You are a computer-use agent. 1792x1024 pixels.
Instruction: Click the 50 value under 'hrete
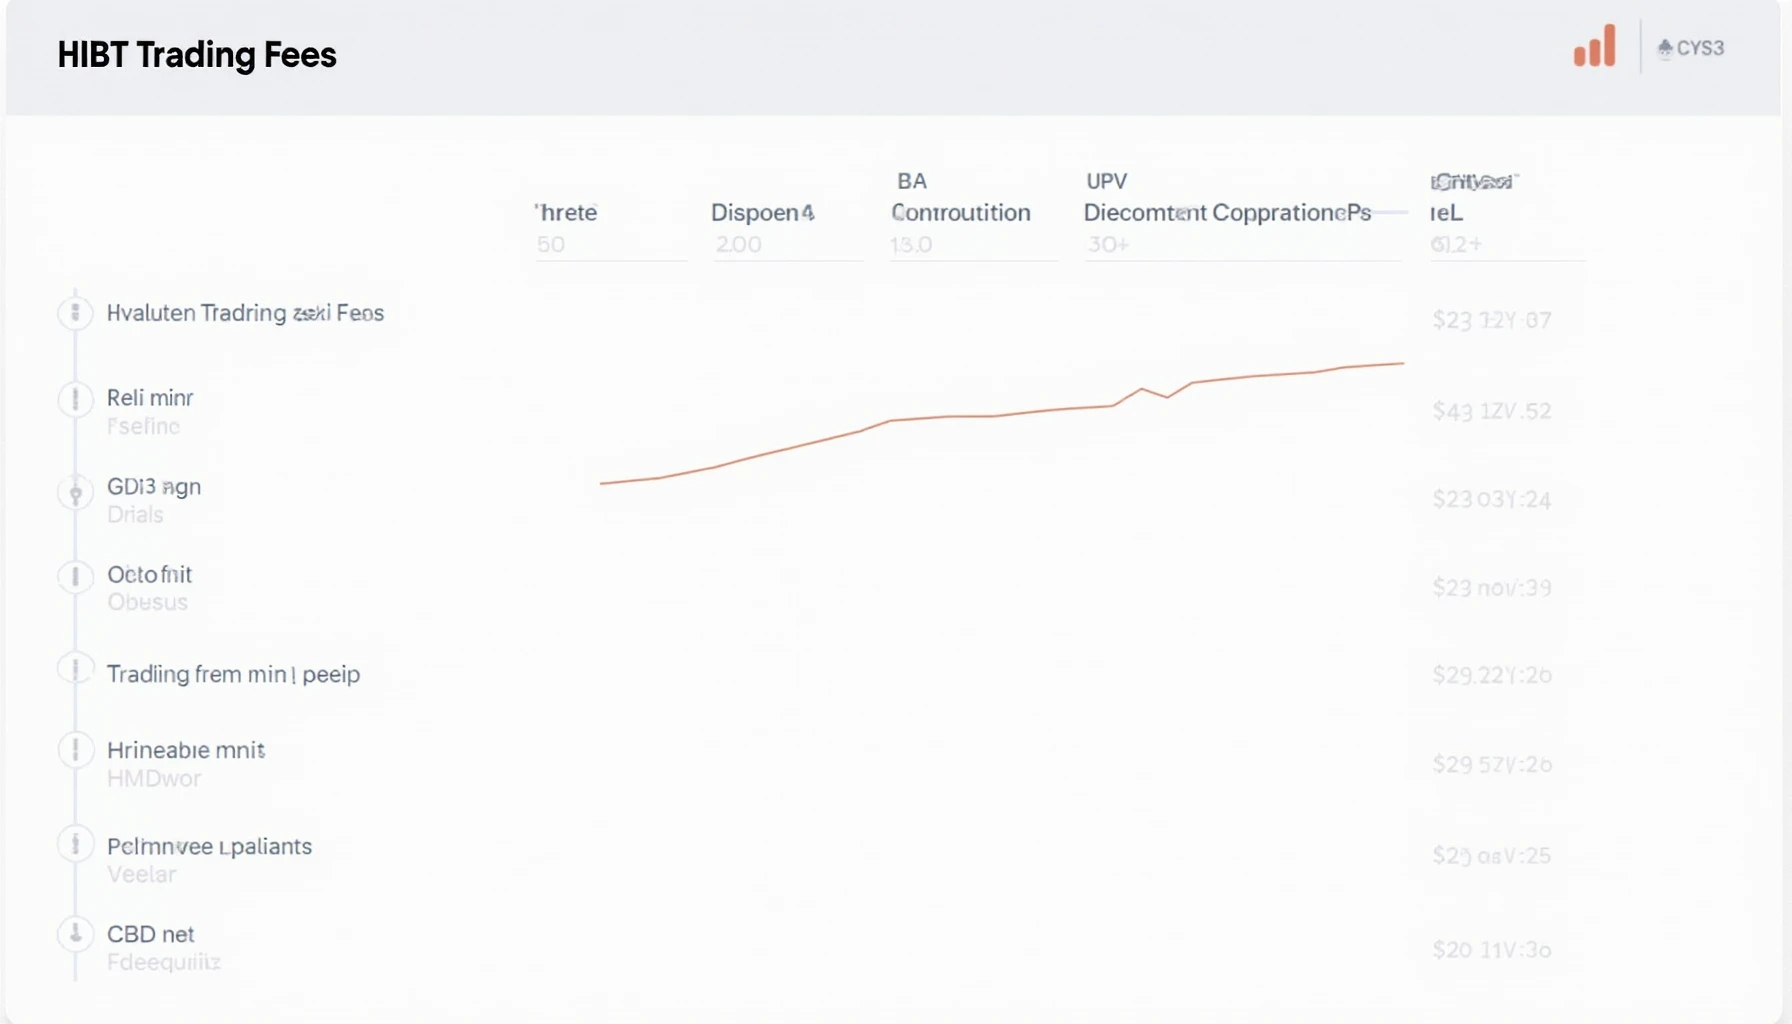(551, 244)
